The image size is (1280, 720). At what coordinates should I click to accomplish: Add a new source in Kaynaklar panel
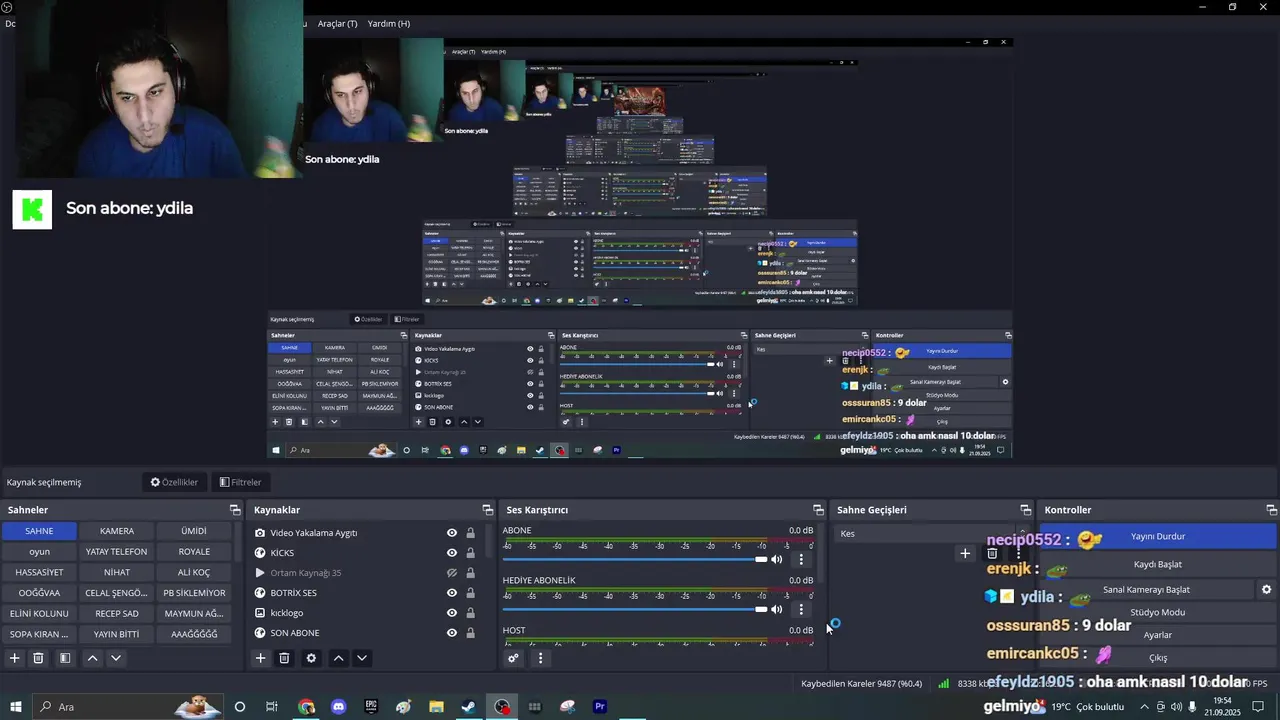(260, 658)
